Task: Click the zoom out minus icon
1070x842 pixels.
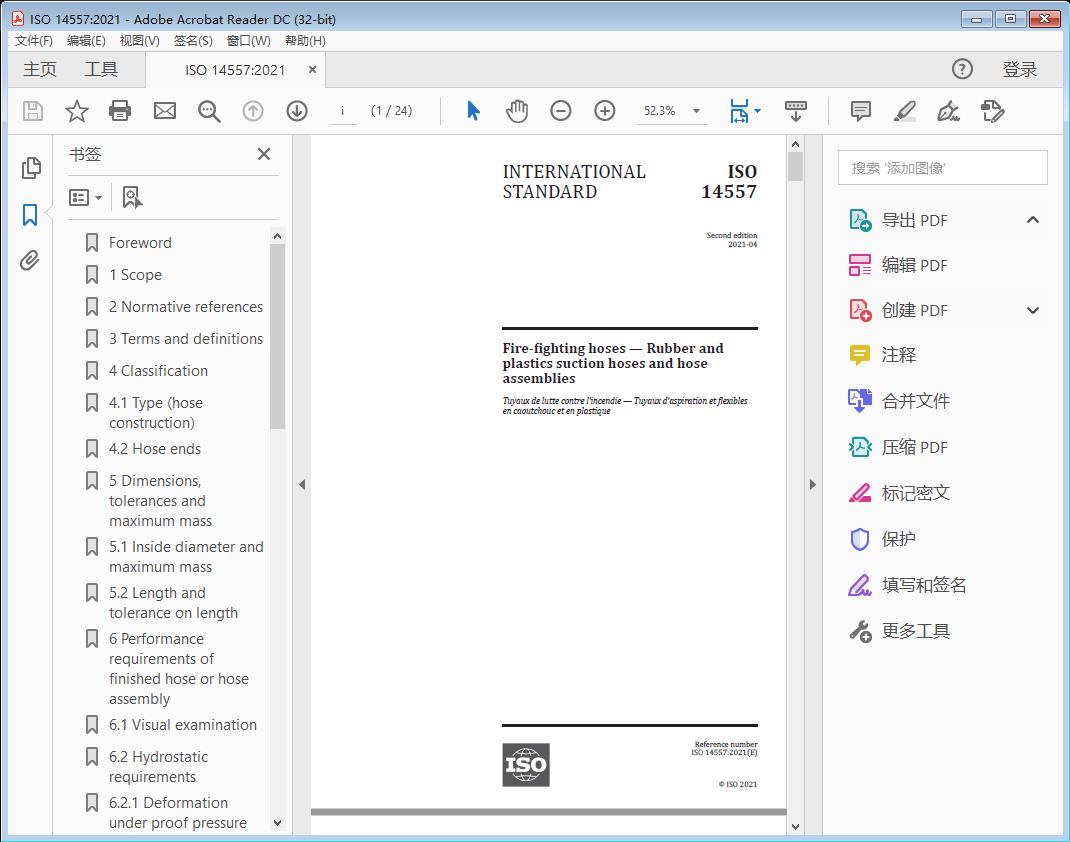Action: (x=561, y=111)
